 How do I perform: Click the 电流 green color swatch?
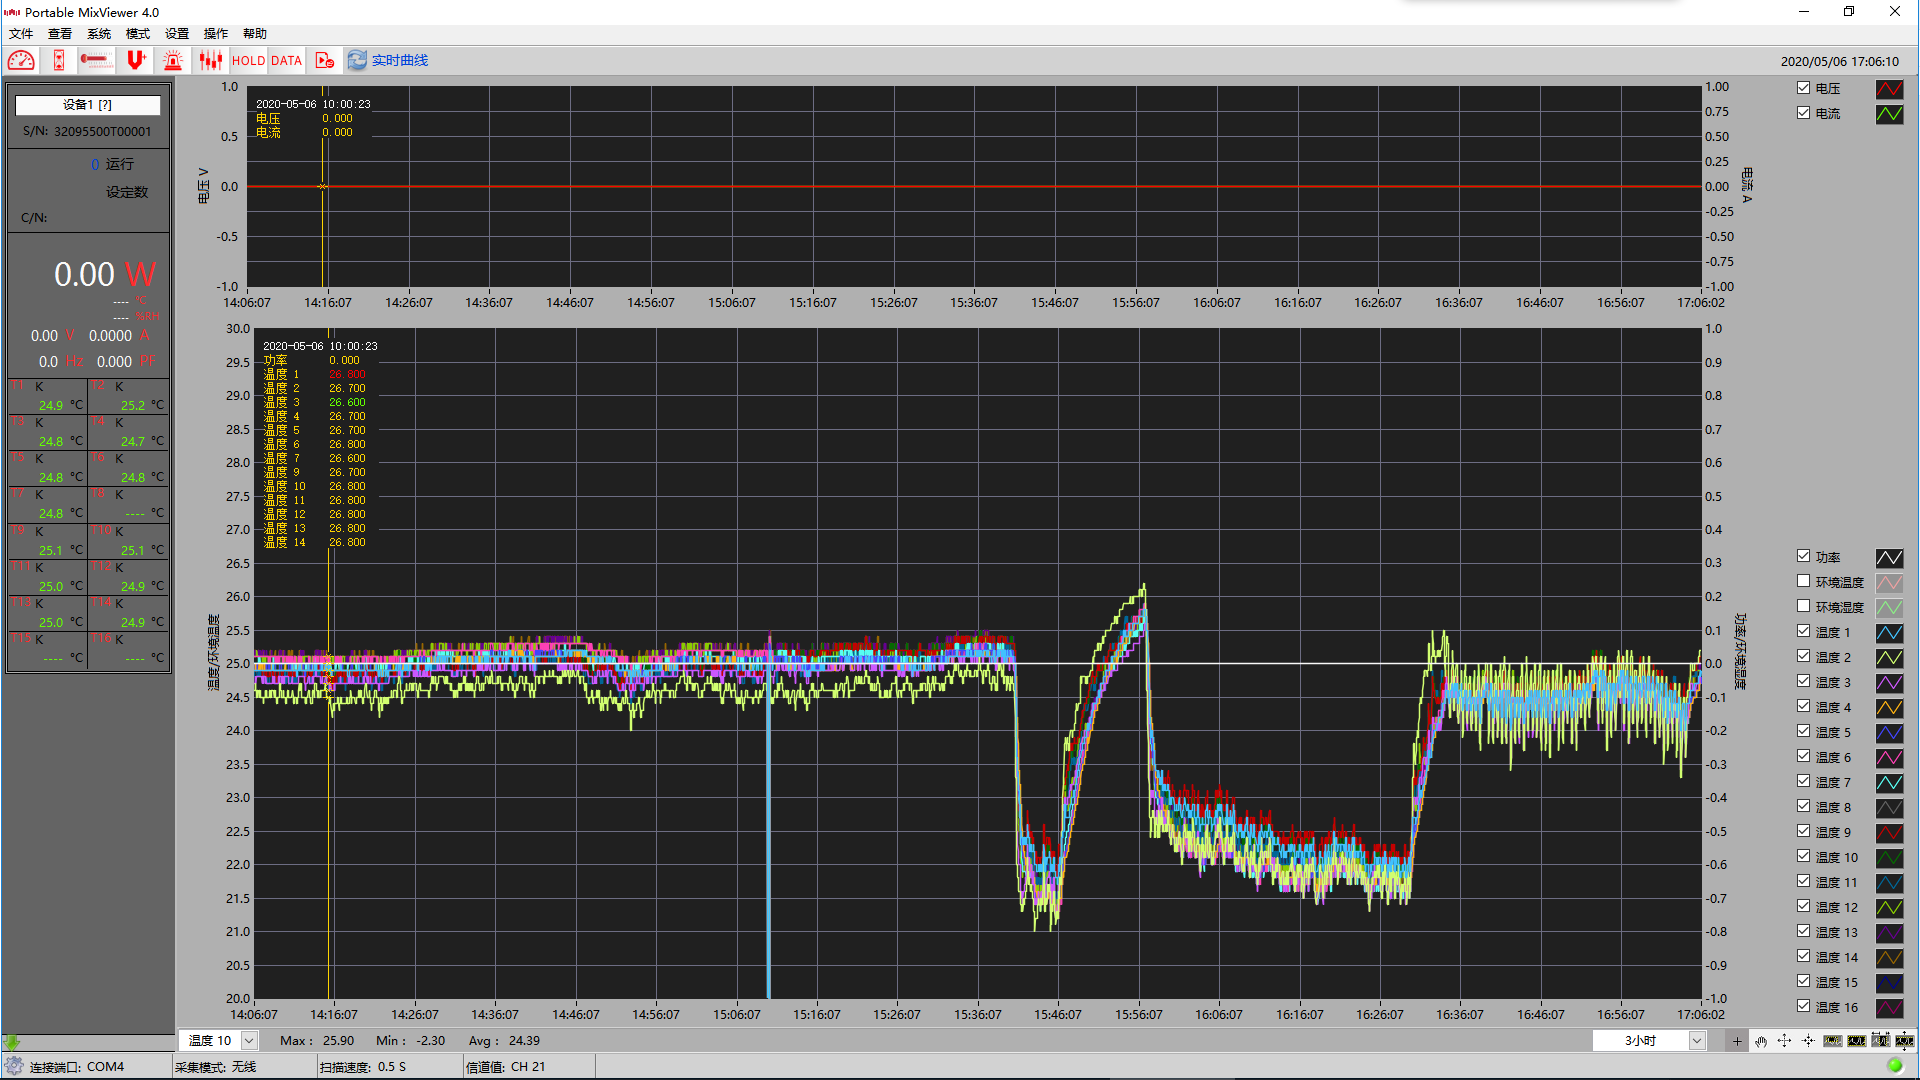pos(1889,114)
